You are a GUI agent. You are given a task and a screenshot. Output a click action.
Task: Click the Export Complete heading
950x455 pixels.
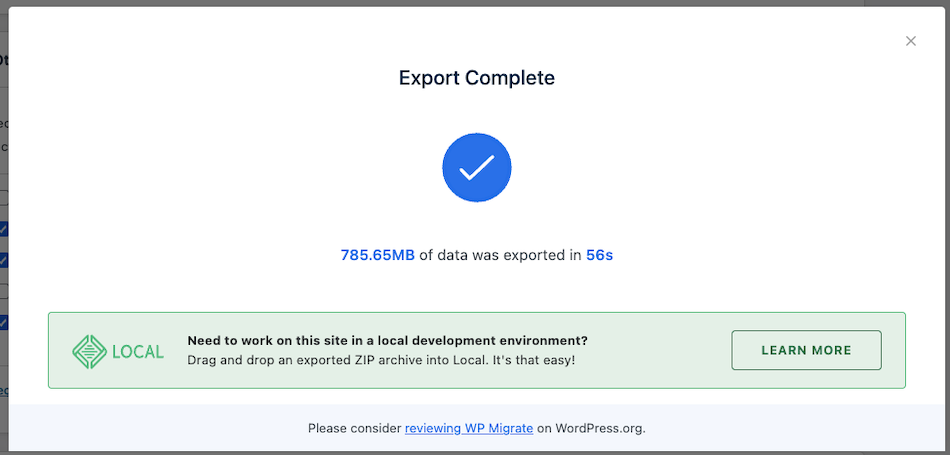tap(477, 78)
